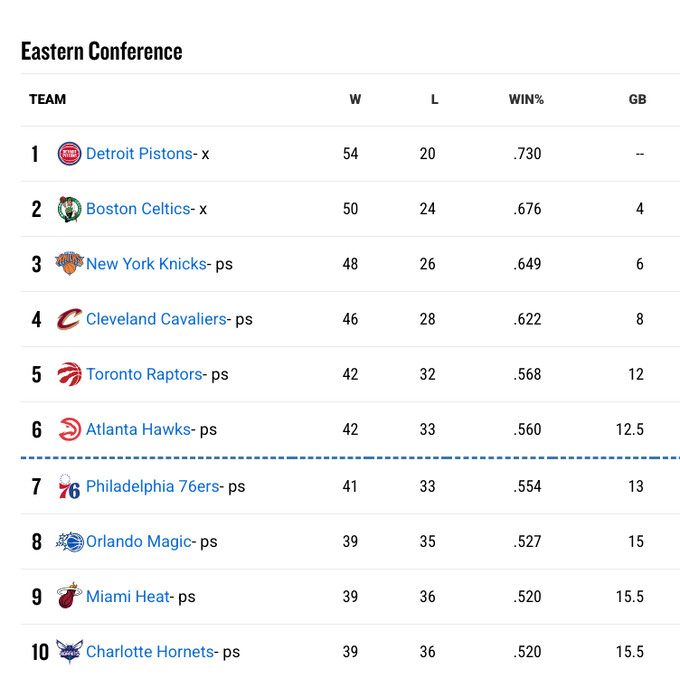680x678 pixels.
Task: Click the Toronto Raptors logo icon
Action: pyautogui.click(x=69, y=374)
